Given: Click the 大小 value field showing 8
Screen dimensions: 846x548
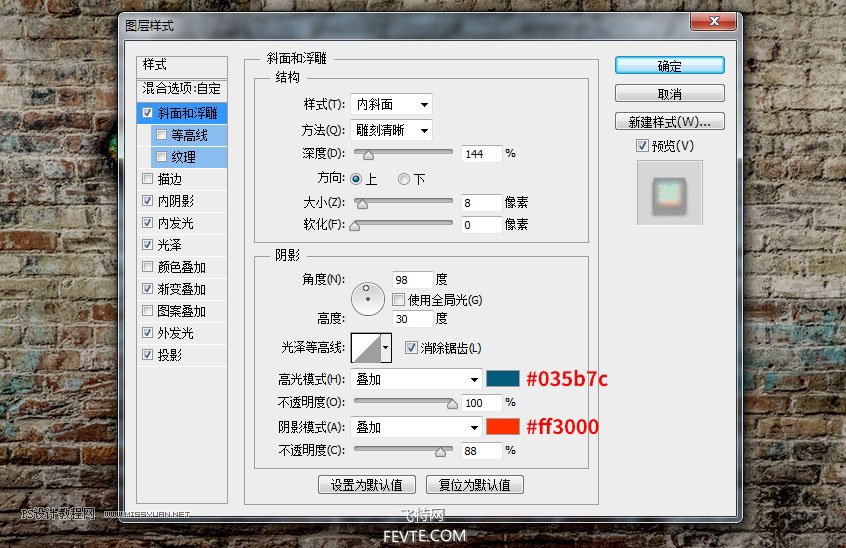Looking at the screenshot, I should point(481,203).
